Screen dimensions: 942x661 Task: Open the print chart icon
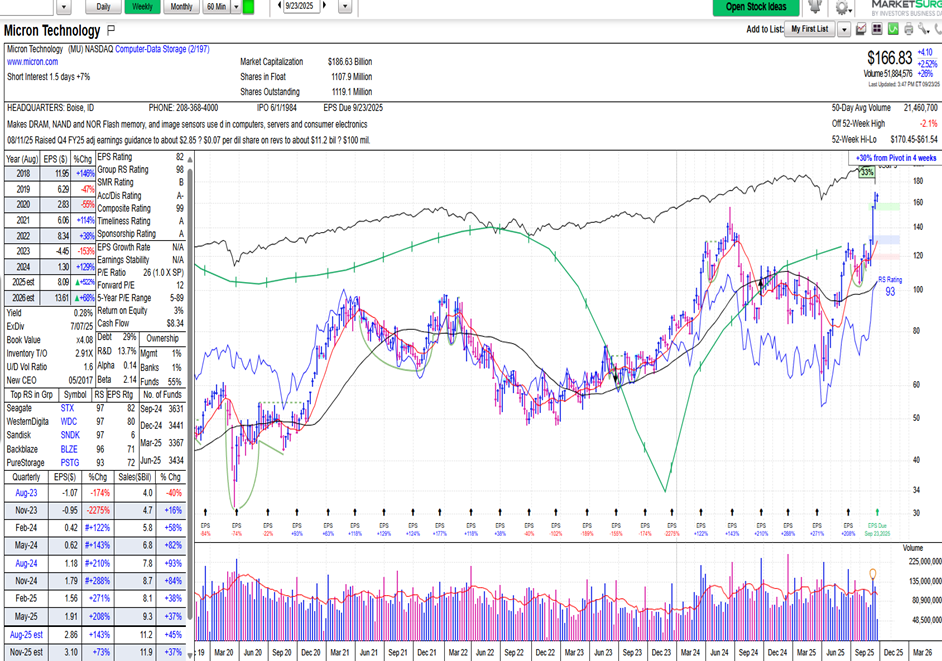(x=908, y=32)
